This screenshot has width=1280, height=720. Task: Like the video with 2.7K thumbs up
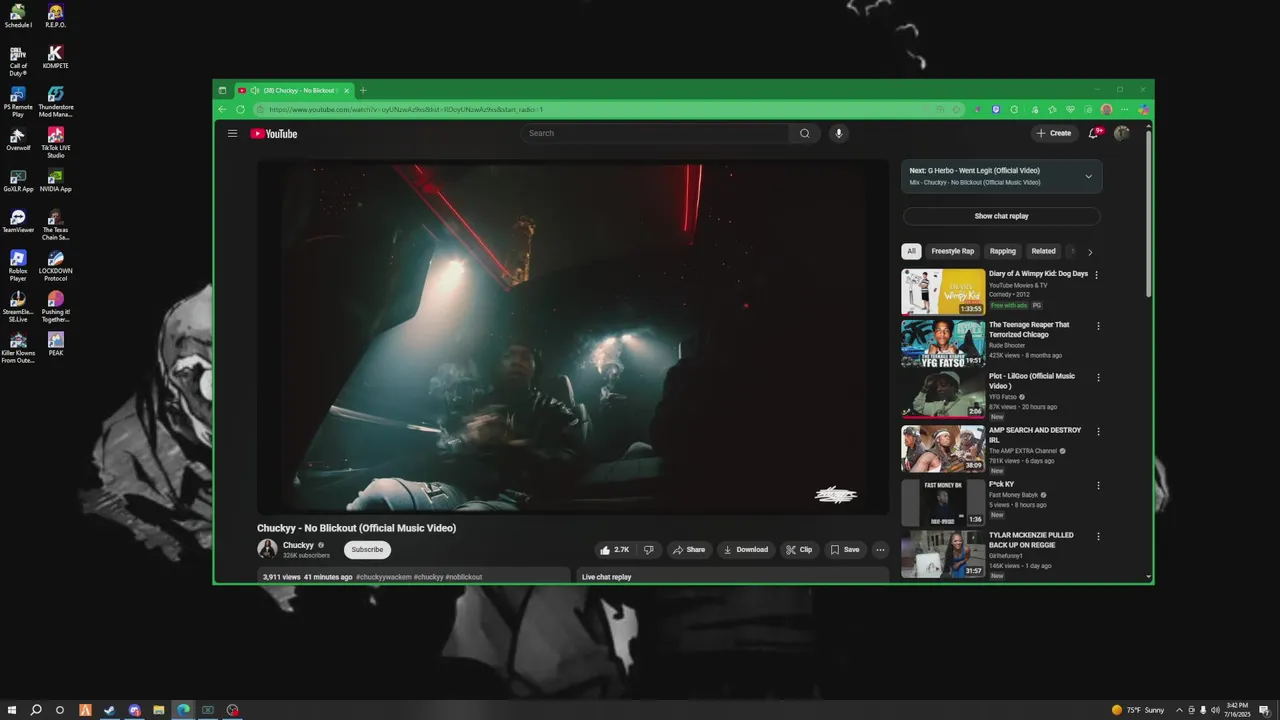click(614, 550)
